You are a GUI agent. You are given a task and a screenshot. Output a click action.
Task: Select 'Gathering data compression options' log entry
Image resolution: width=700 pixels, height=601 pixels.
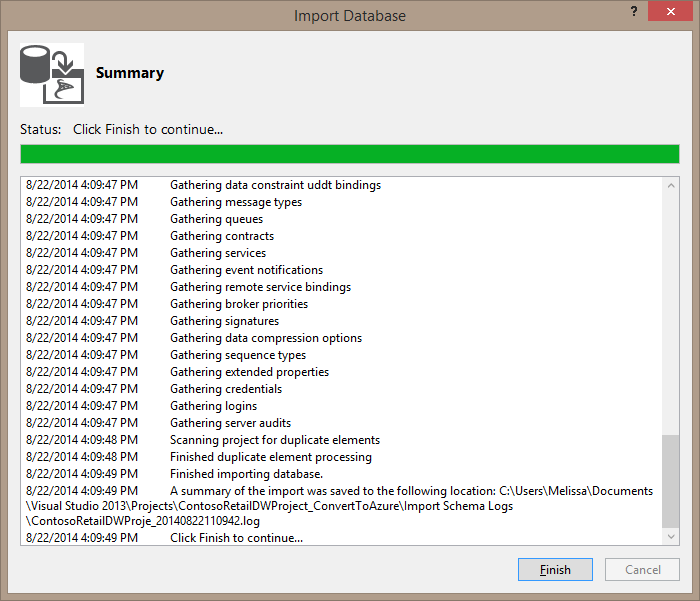pyautogui.click(x=194, y=338)
